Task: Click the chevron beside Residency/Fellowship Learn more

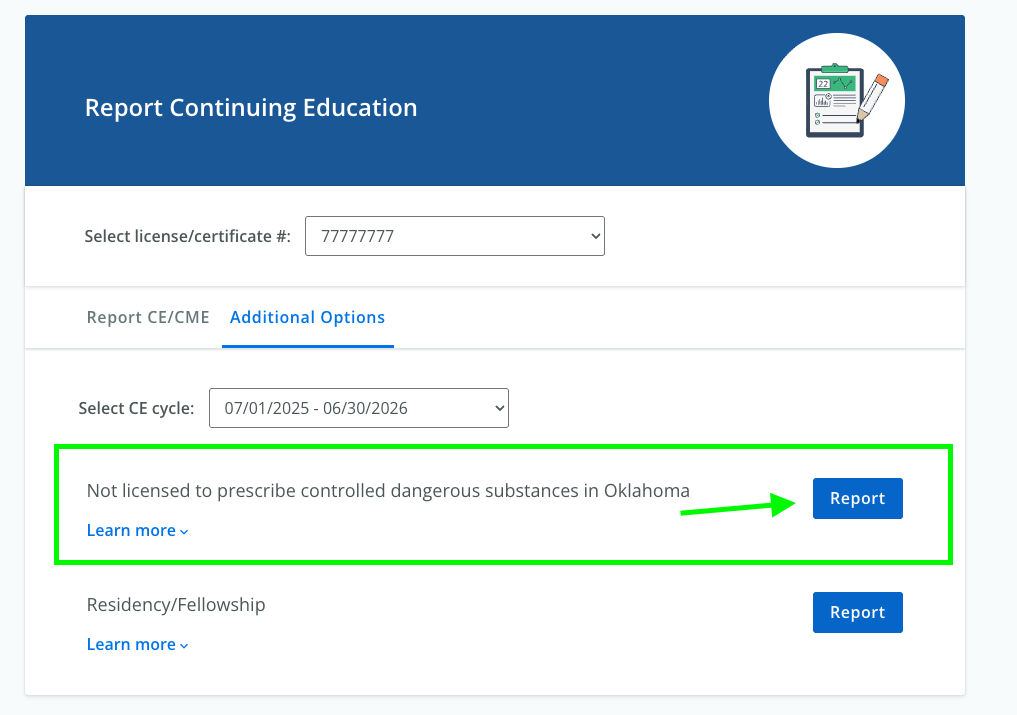Action: click(184, 646)
